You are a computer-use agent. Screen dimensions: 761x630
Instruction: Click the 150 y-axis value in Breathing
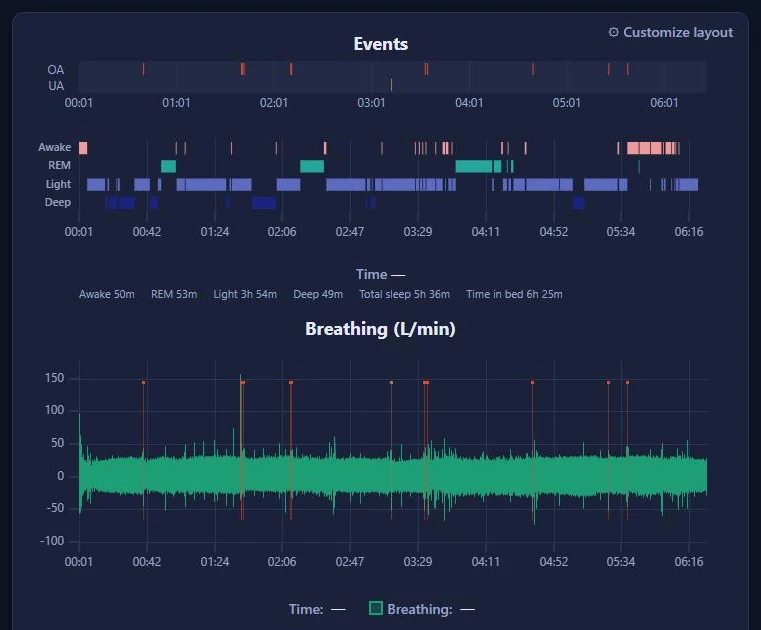[x=54, y=378]
